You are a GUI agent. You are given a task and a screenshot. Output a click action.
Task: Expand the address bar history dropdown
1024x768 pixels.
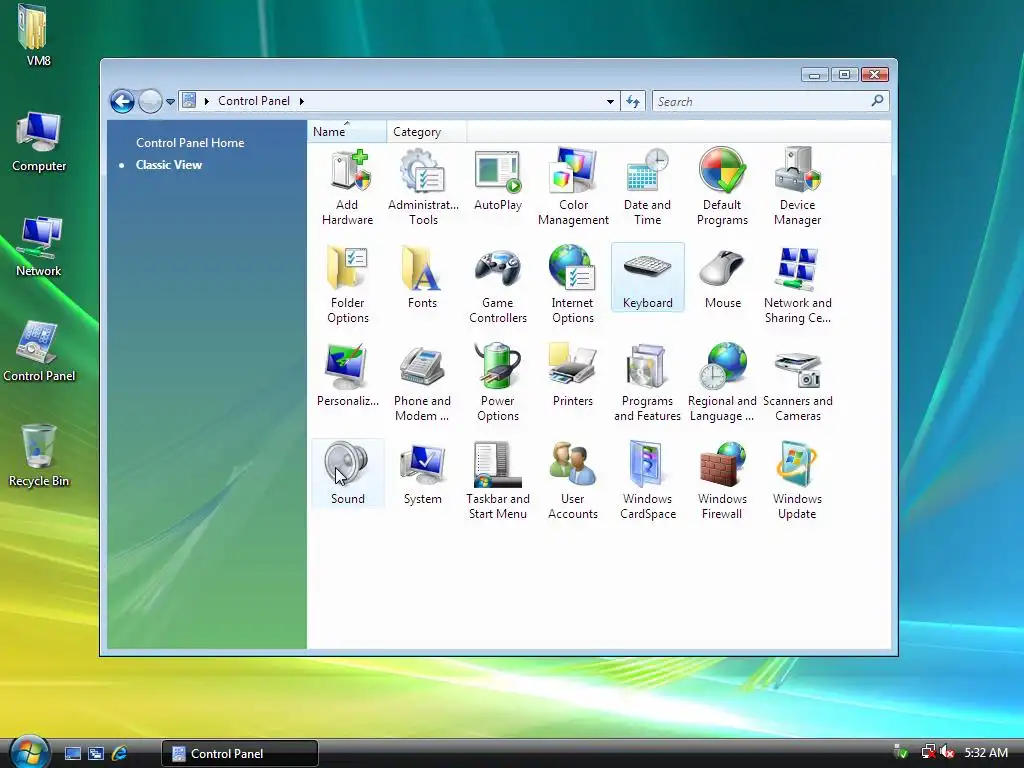[610, 101]
